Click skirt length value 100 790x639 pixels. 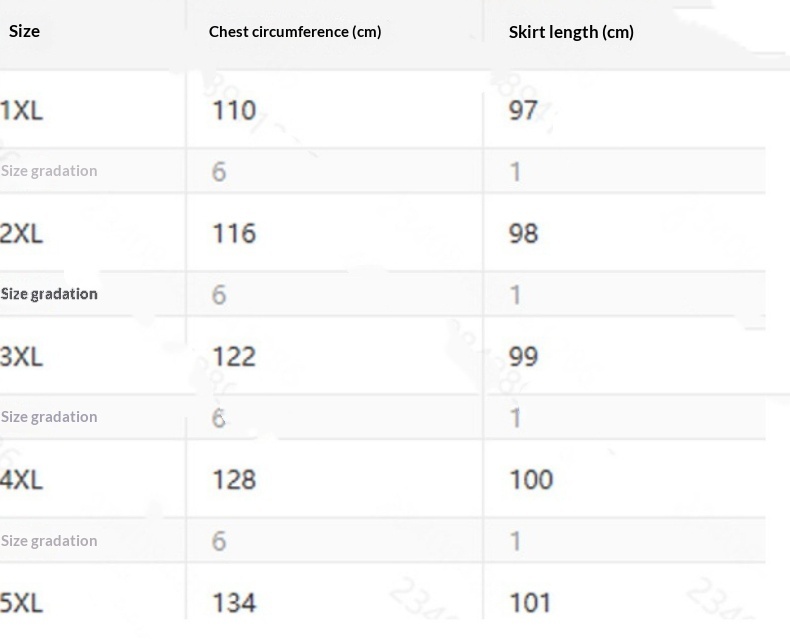530,480
